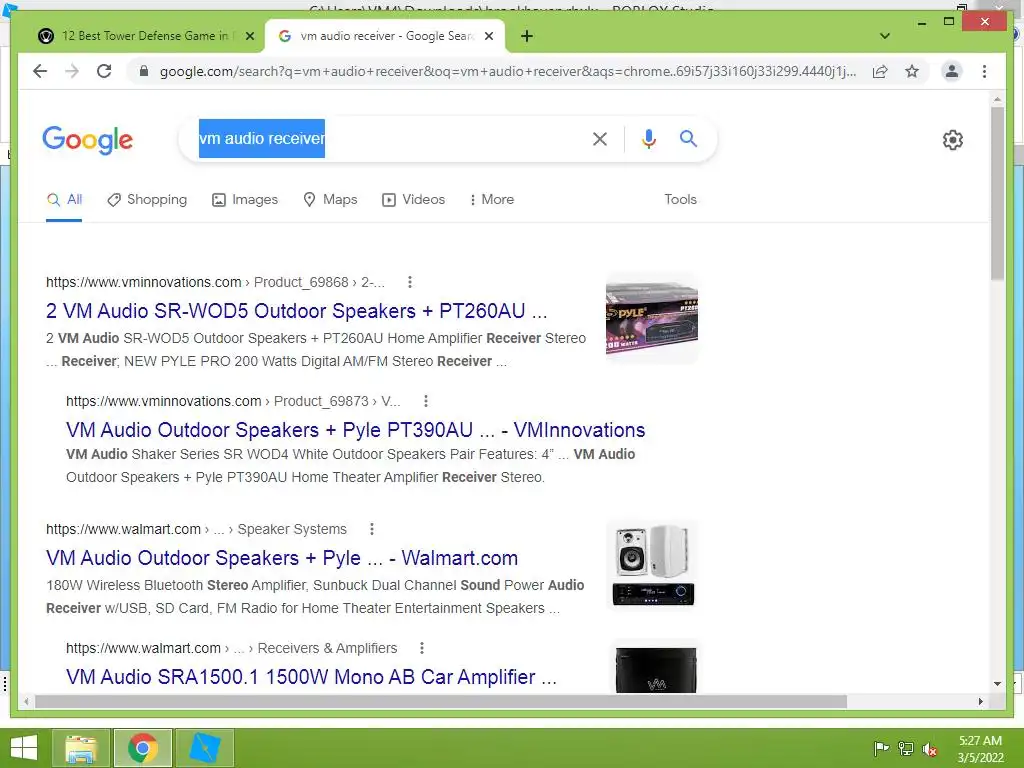Click the browser forward arrow
Viewport: 1024px width, 768px height.
pyautogui.click(x=72, y=71)
